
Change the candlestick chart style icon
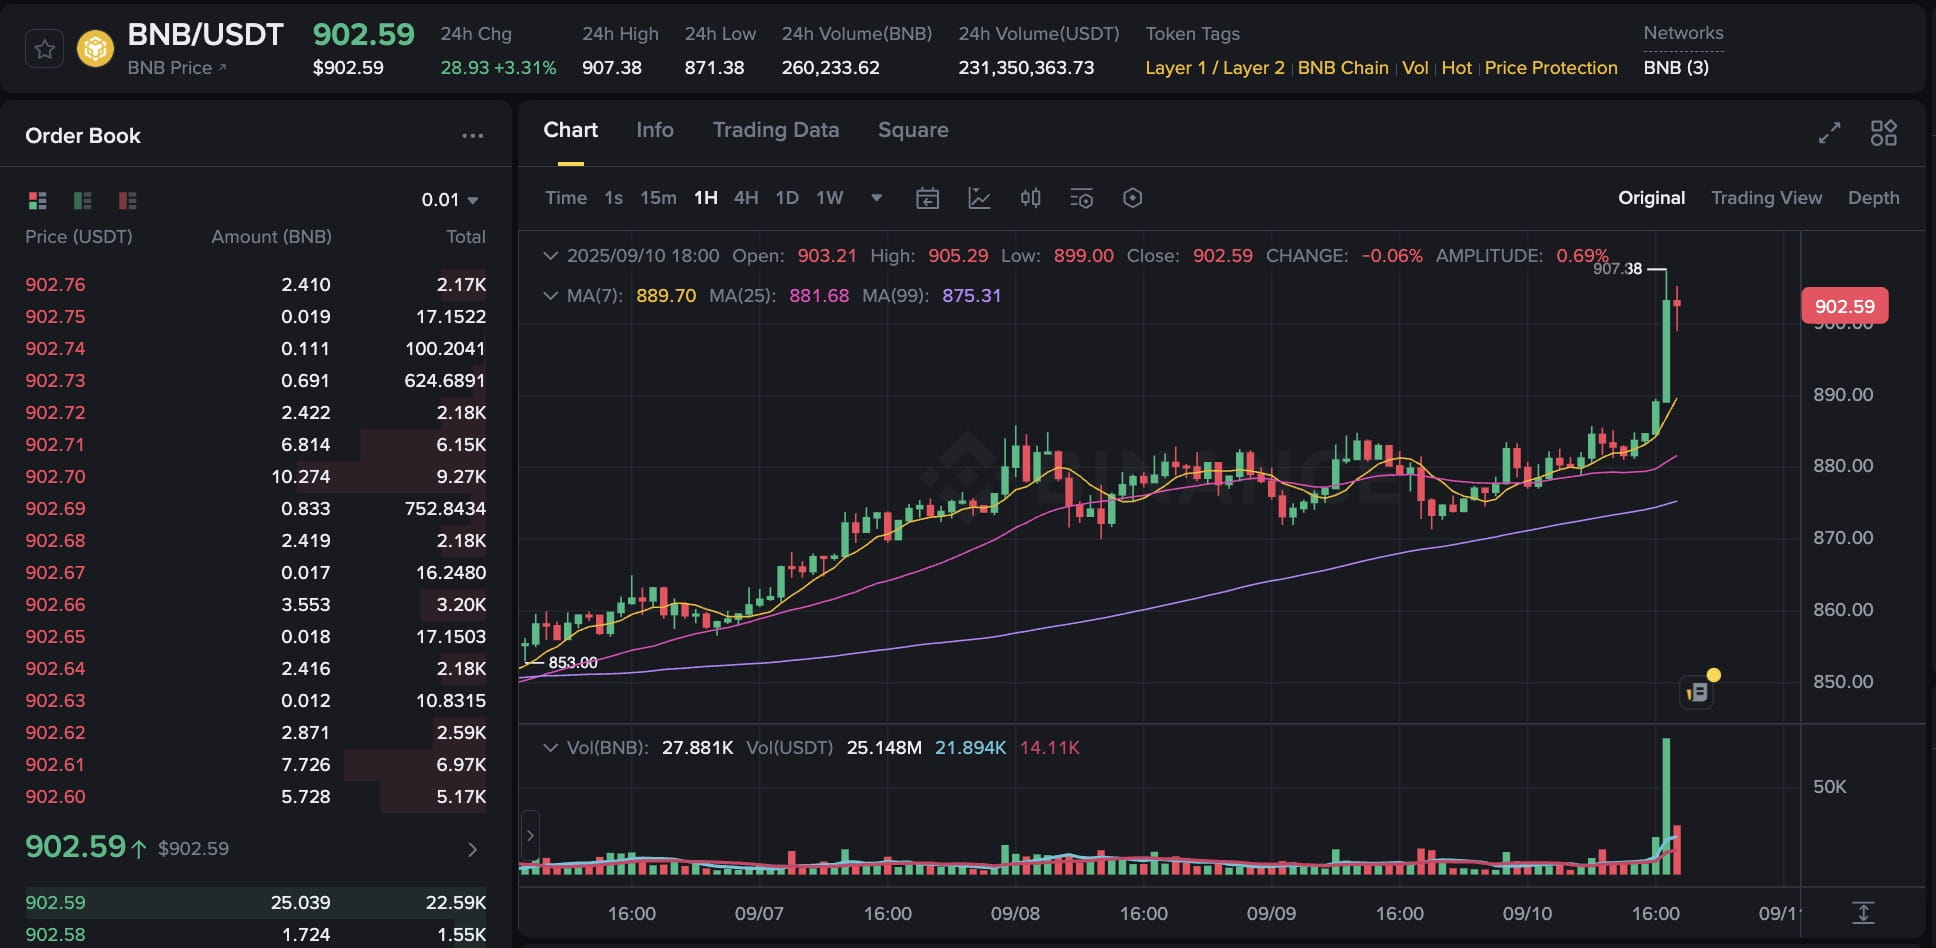(1030, 198)
